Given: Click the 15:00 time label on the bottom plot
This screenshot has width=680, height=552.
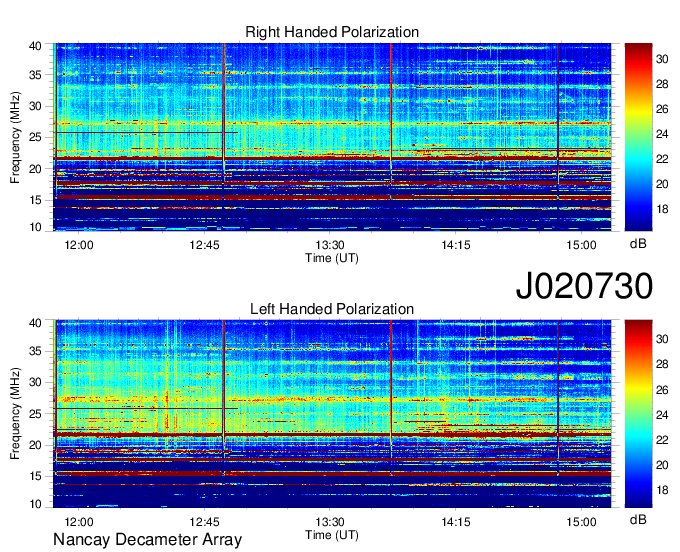Looking at the screenshot, I should (x=581, y=522).
